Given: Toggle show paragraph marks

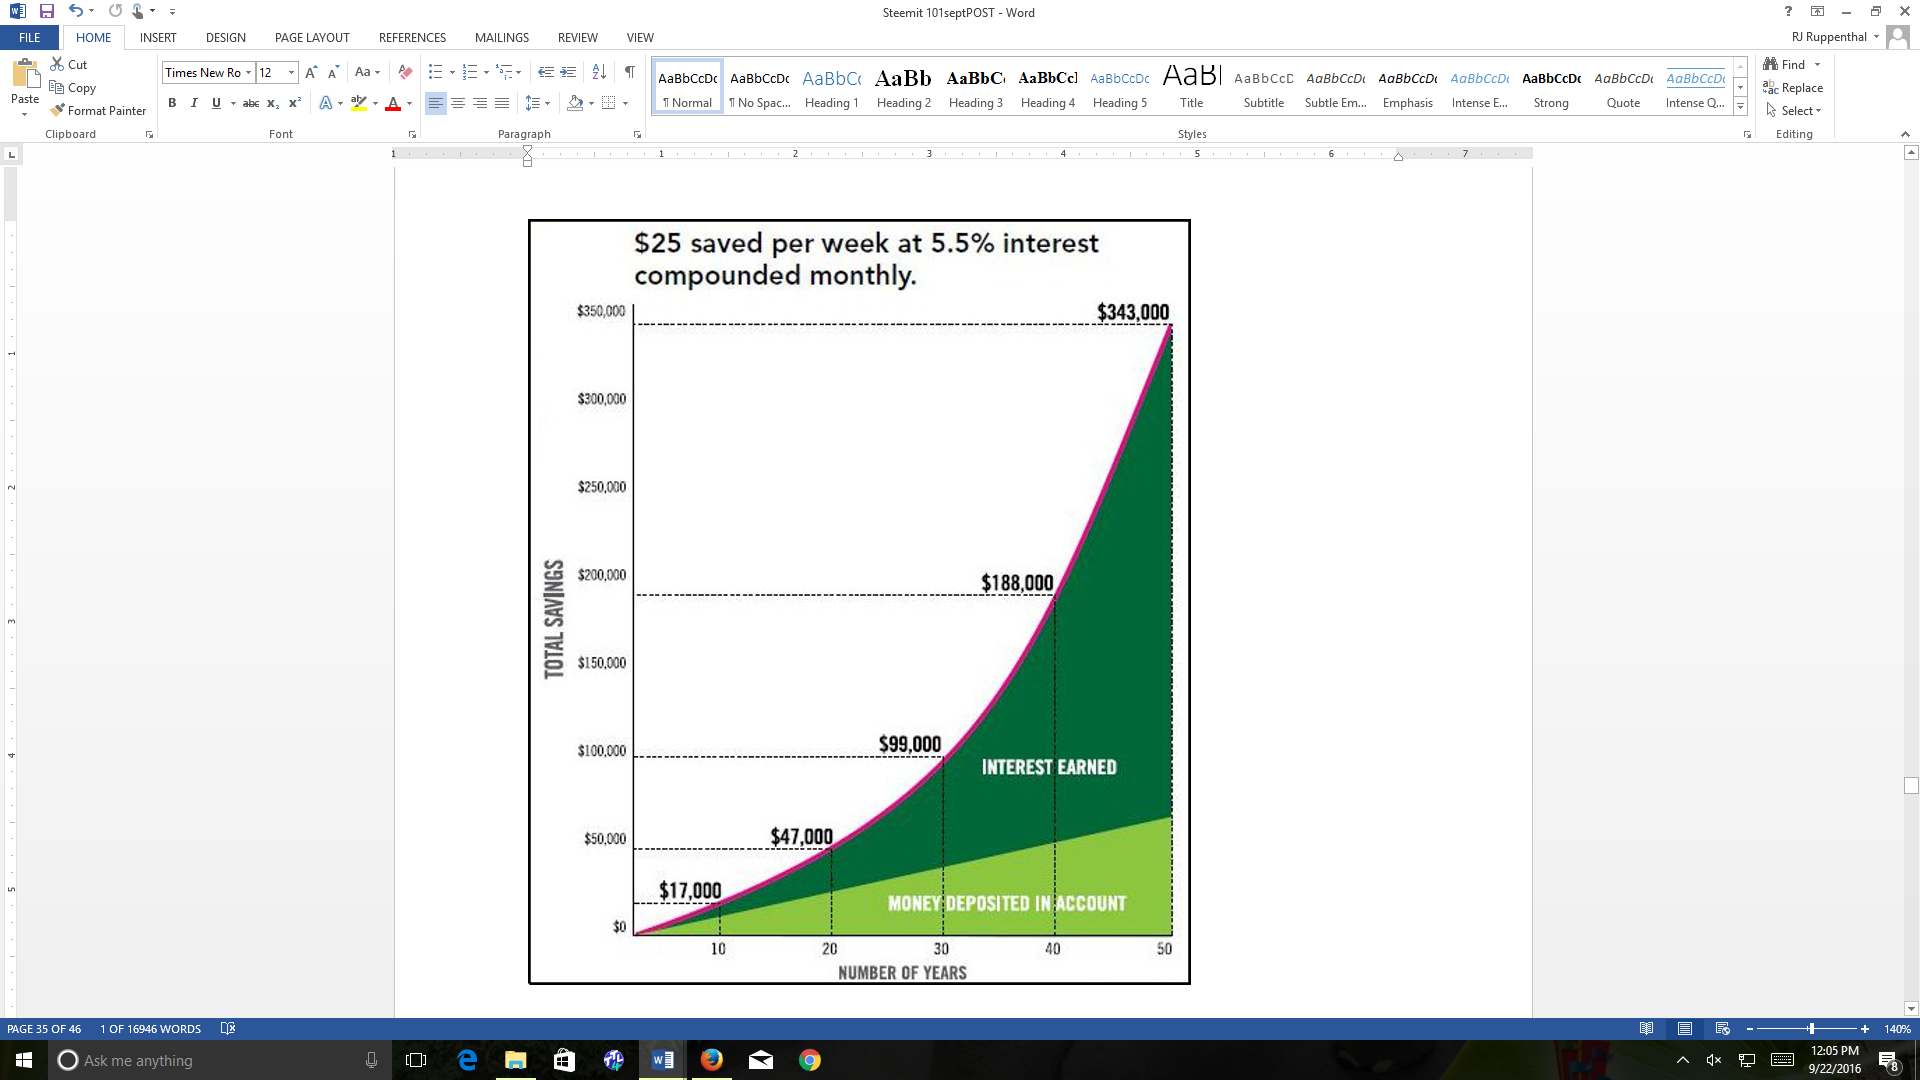Looking at the screenshot, I should pyautogui.click(x=630, y=72).
